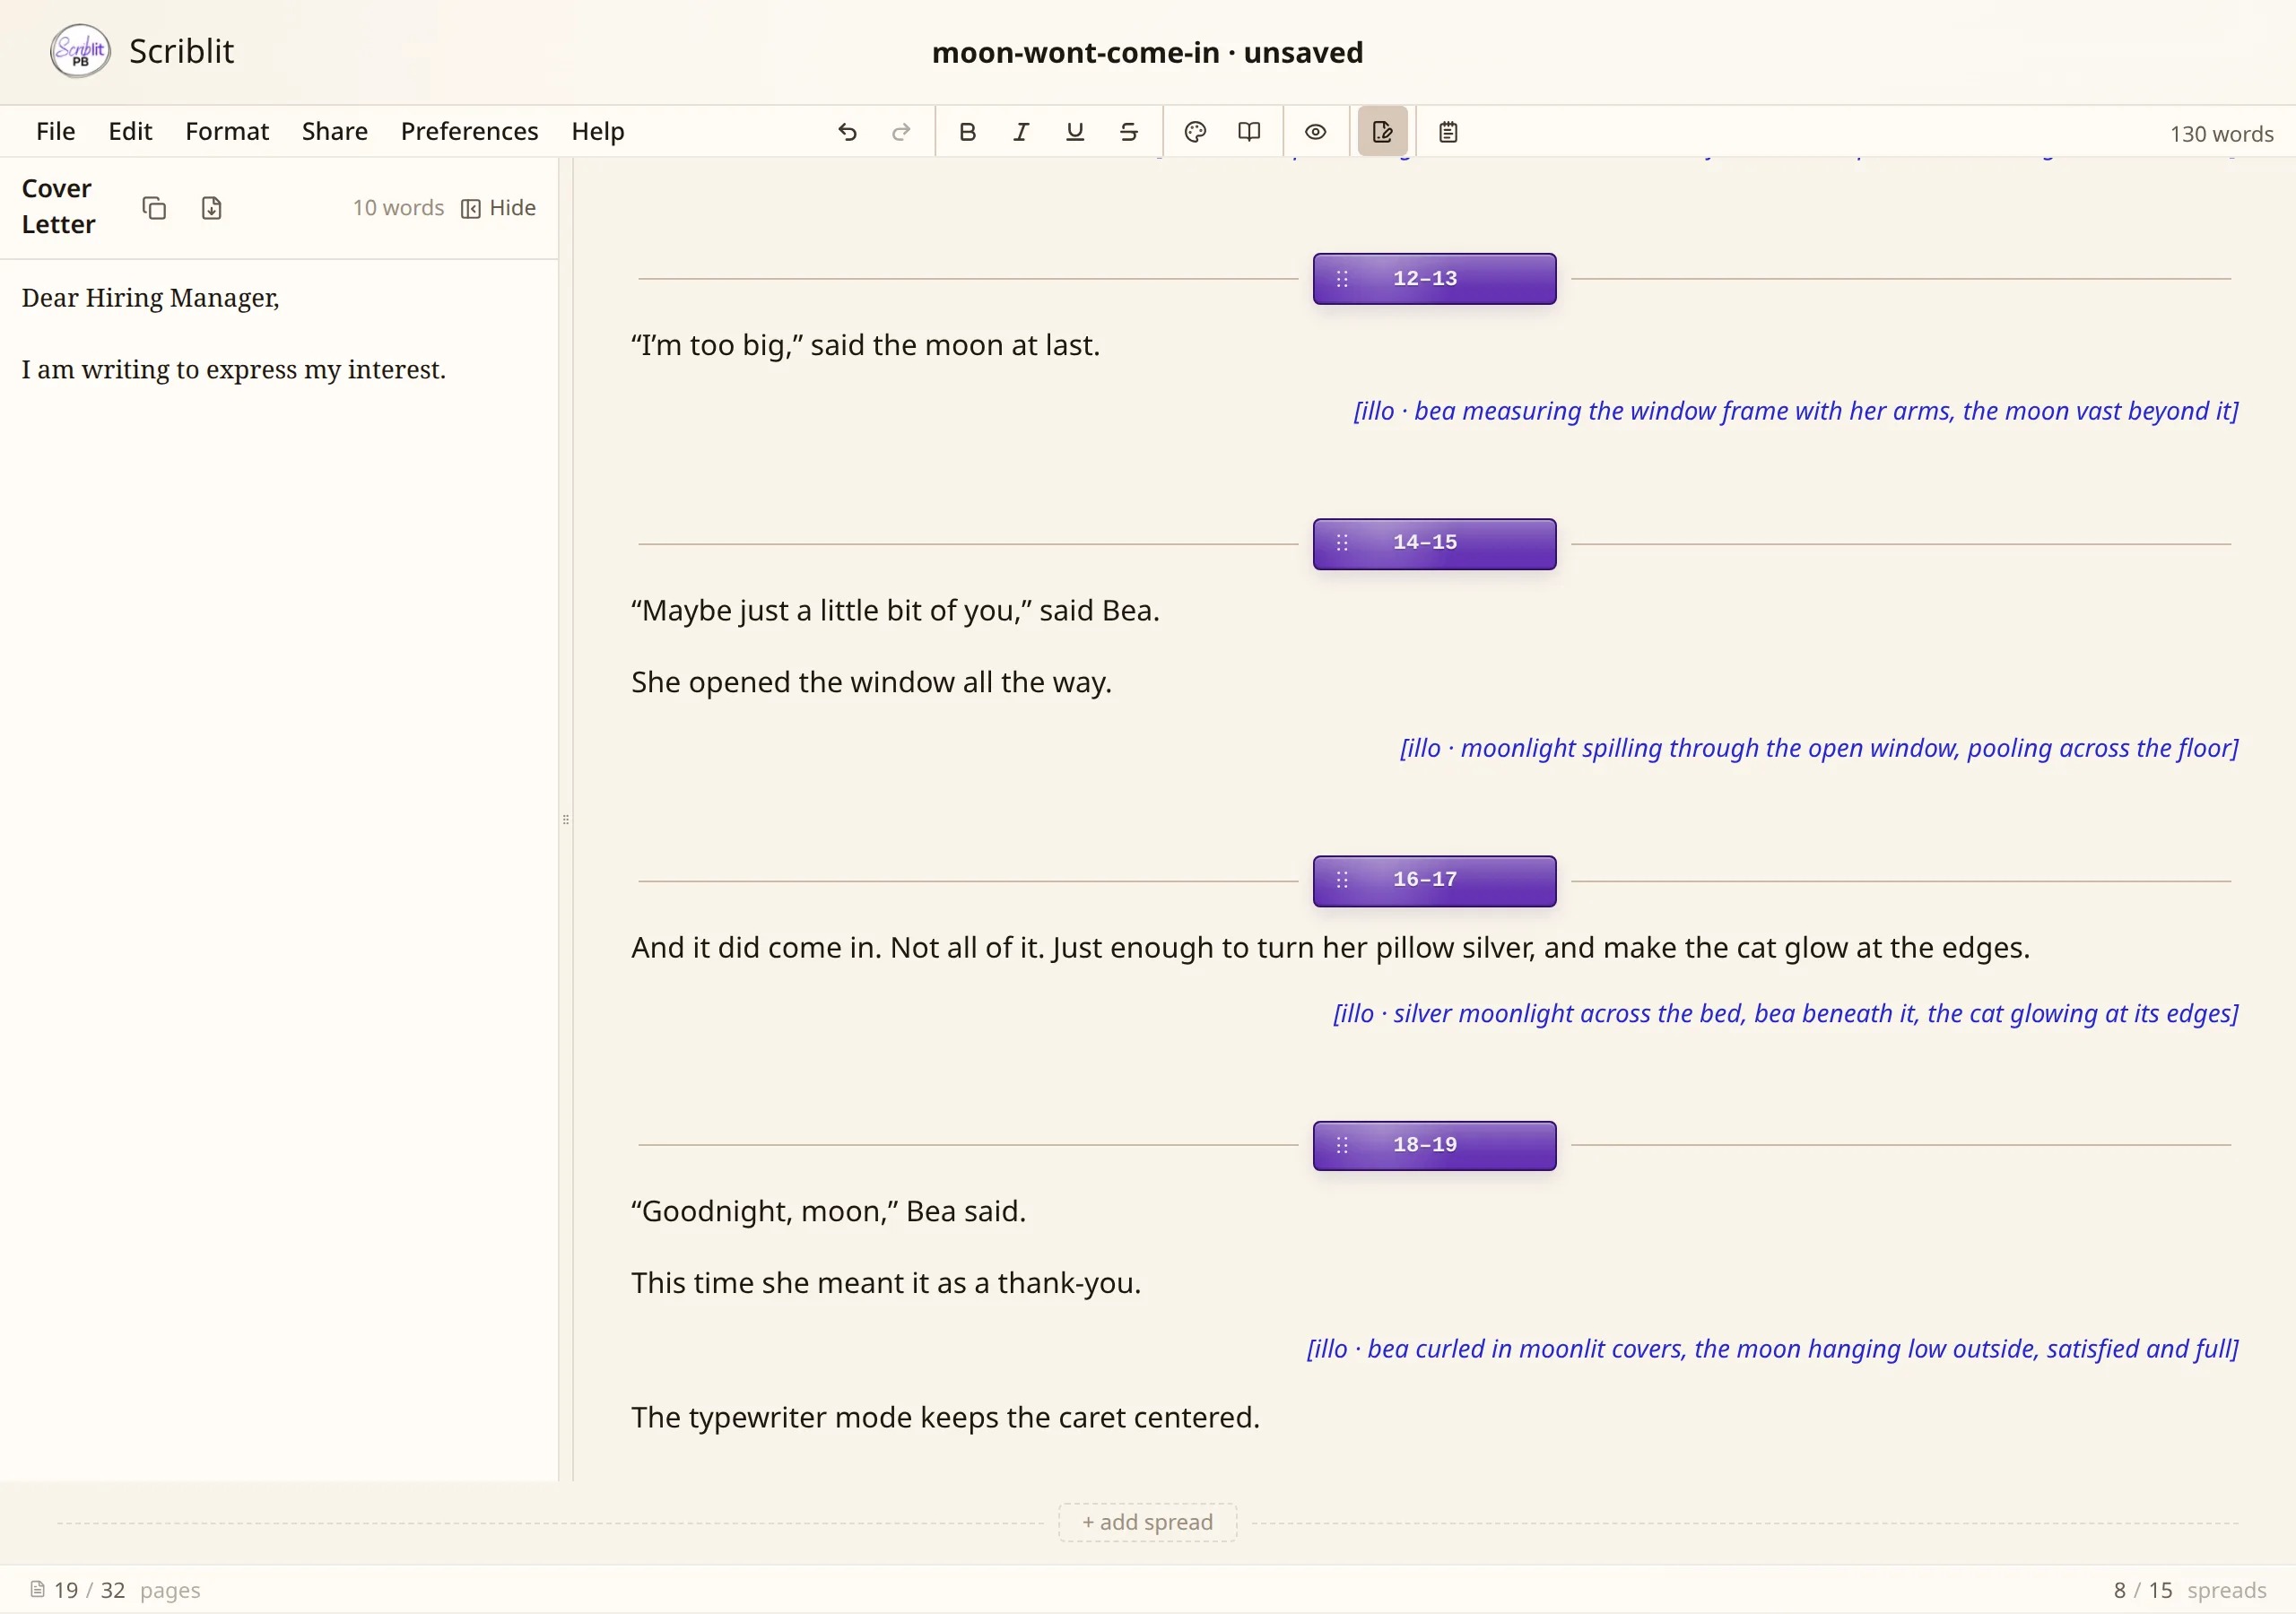Click the illo note about bea curled in covers
The image size is (2296, 1614).
[x=1773, y=1349]
